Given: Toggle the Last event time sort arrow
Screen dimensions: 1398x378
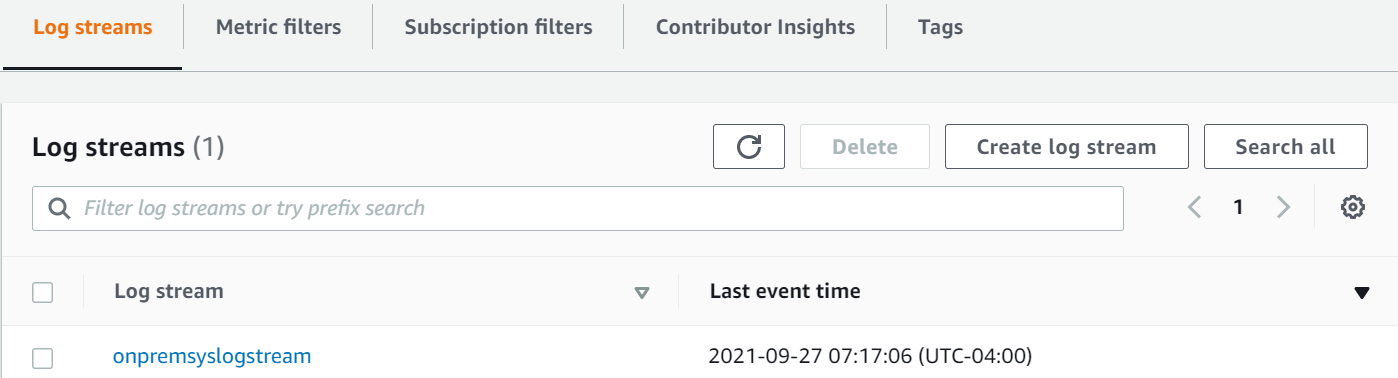Looking at the screenshot, I should coord(1361,293).
